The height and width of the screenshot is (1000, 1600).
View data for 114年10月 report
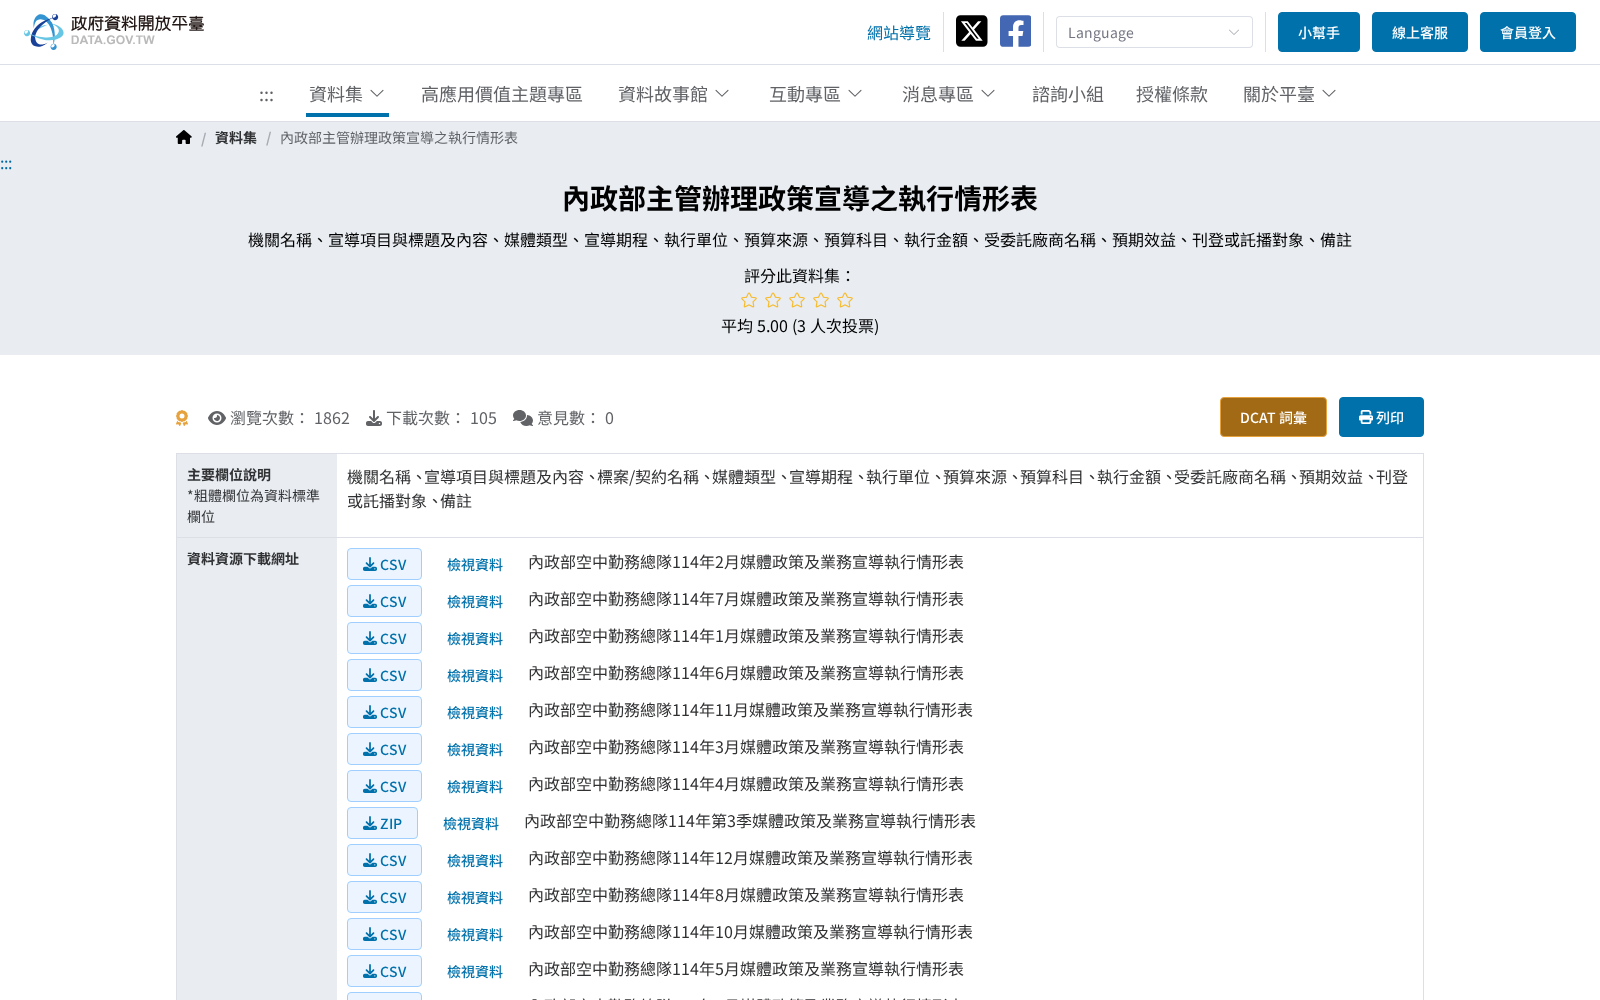tap(475, 935)
